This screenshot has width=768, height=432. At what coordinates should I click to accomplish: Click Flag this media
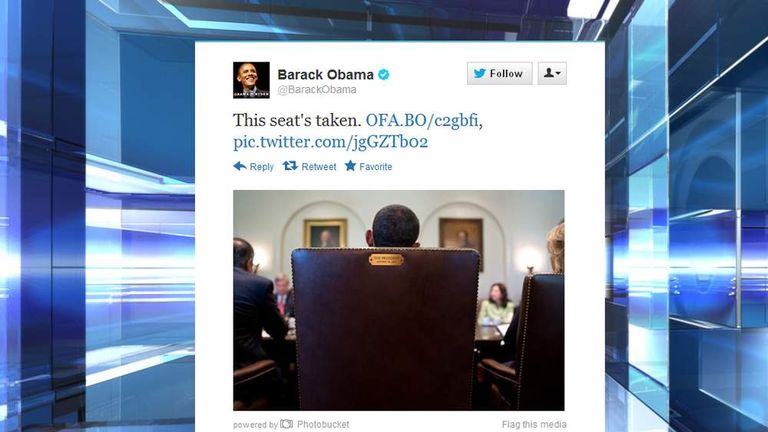pos(534,425)
